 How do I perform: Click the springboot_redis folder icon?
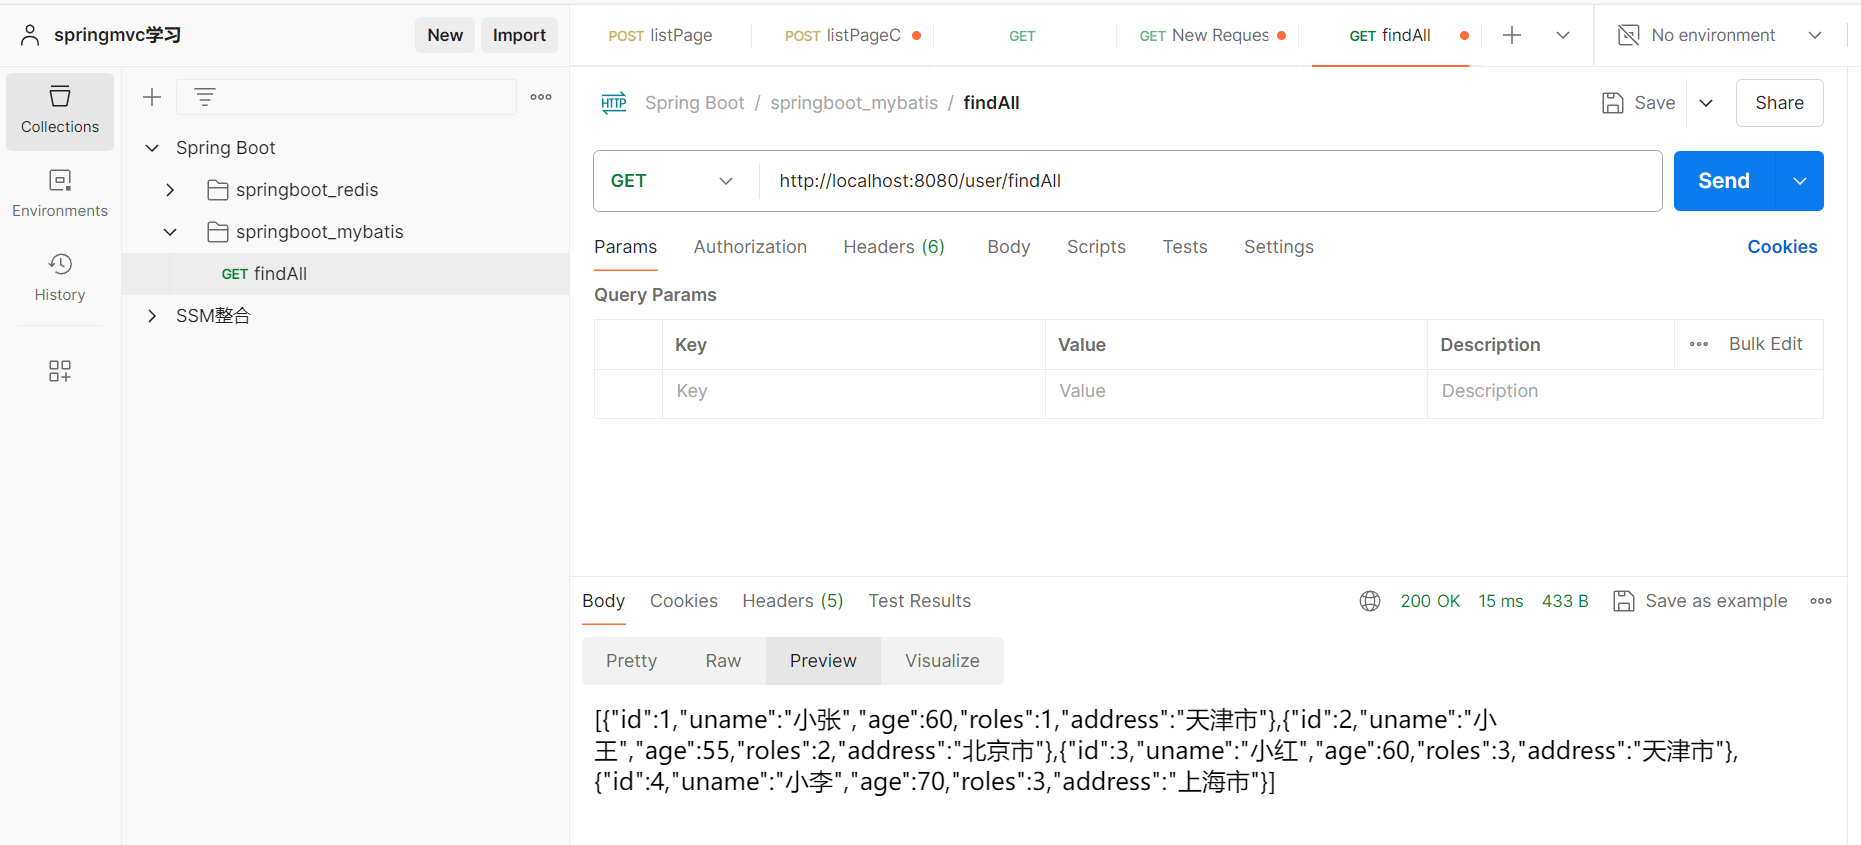[217, 190]
